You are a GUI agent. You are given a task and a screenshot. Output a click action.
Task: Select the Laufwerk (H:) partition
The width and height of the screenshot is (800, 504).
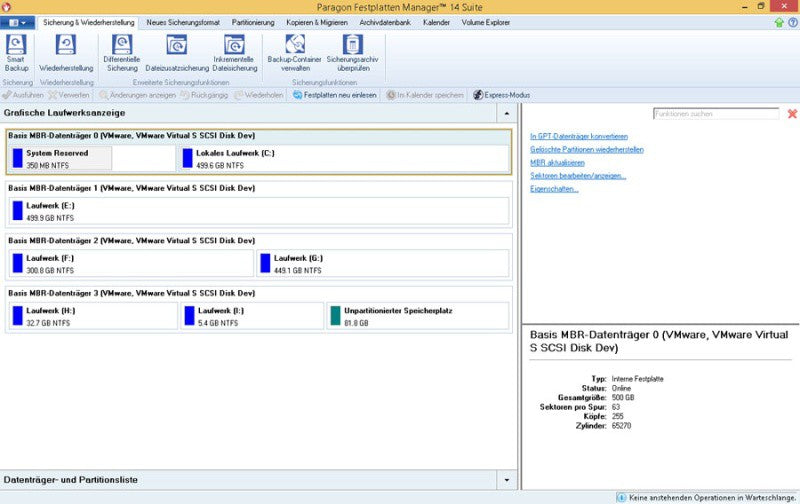pos(93,316)
